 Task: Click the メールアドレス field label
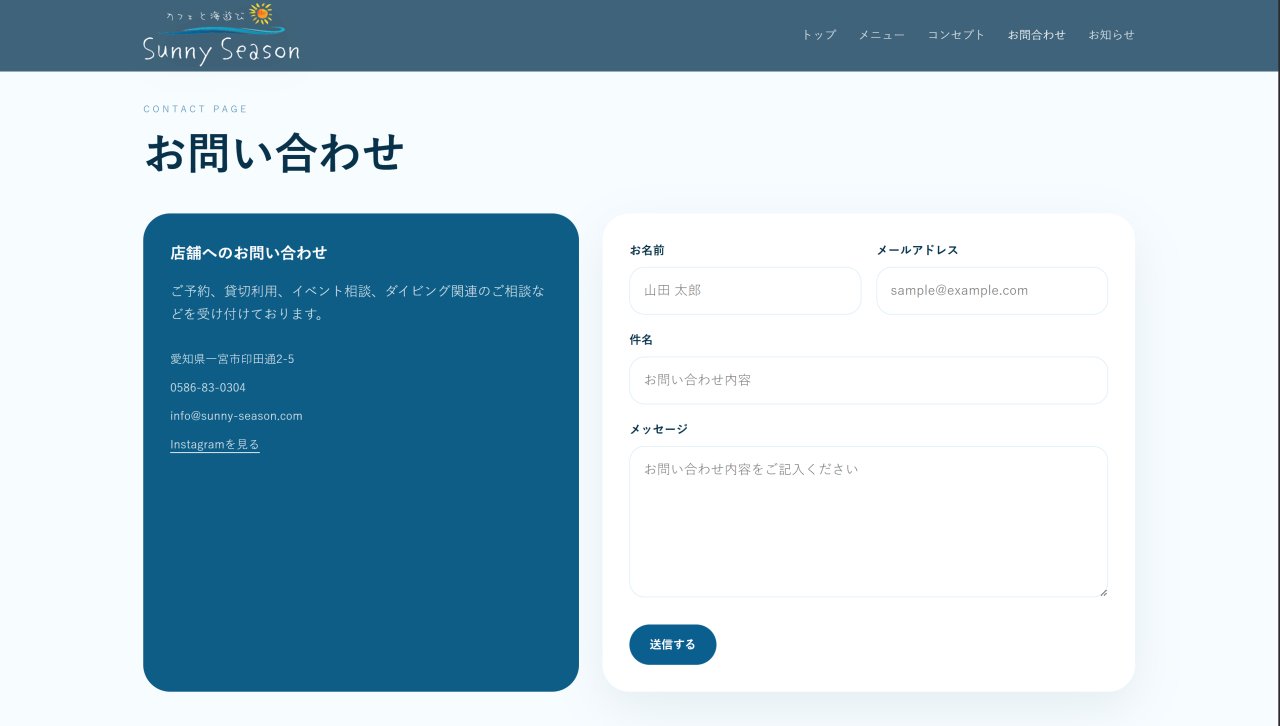click(x=917, y=250)
